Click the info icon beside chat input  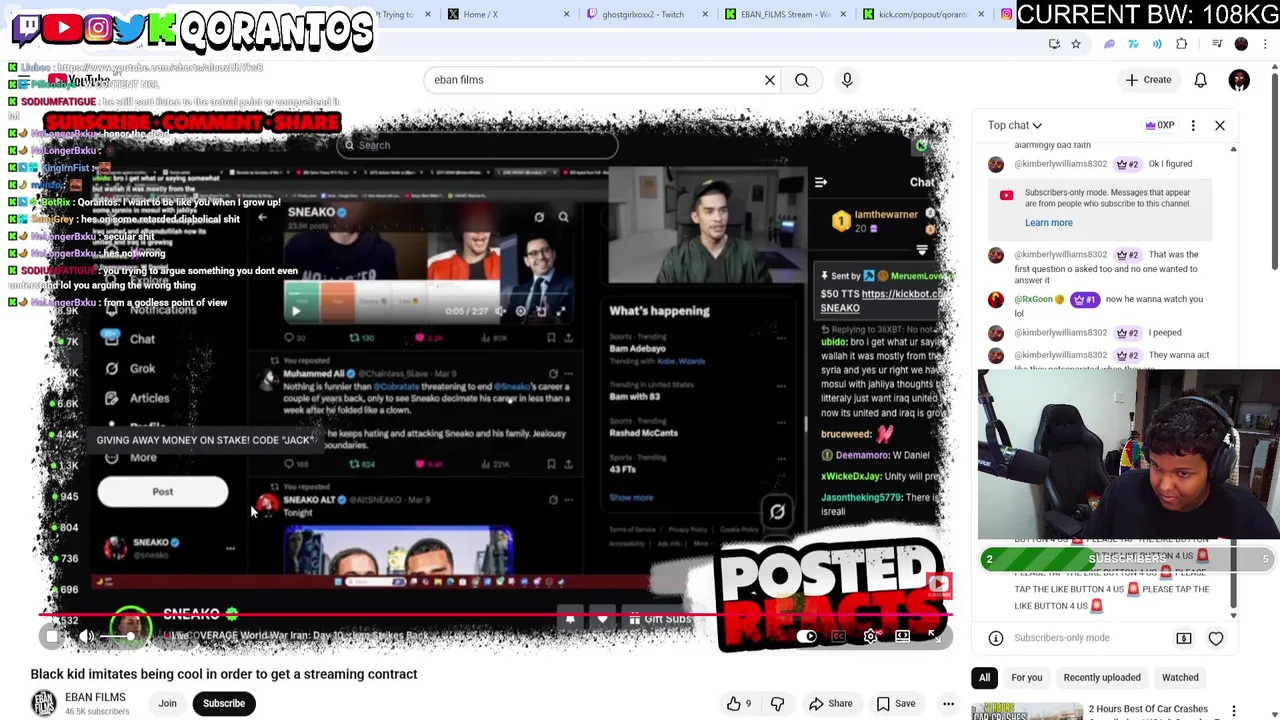[996, 638]
